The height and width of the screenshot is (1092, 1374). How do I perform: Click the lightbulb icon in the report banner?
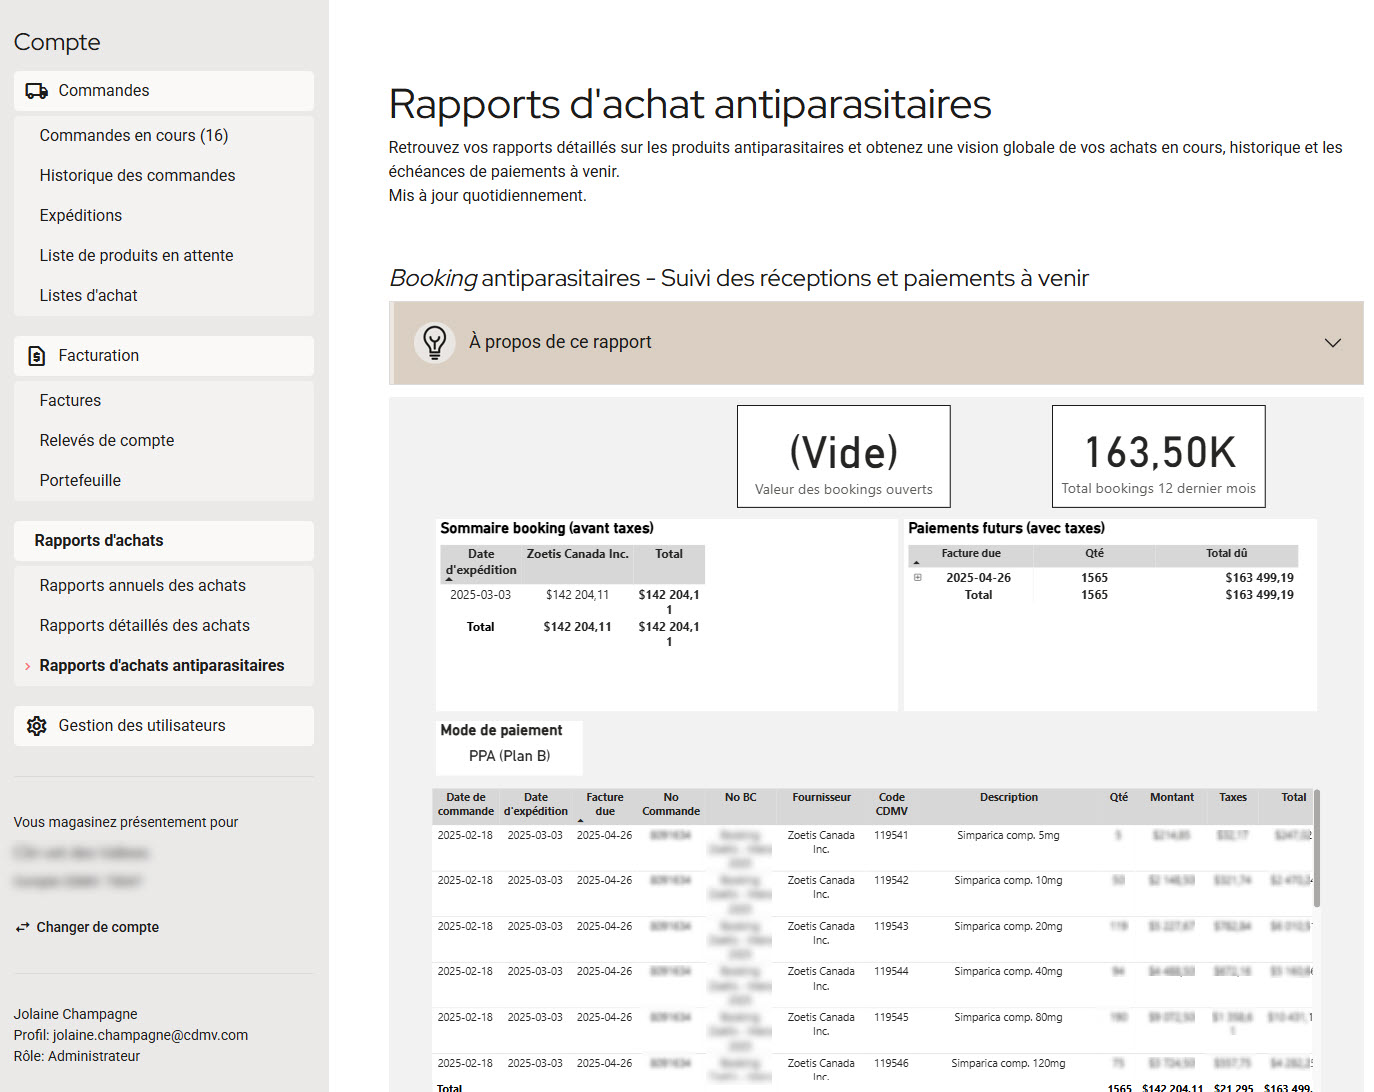point(434,342)
